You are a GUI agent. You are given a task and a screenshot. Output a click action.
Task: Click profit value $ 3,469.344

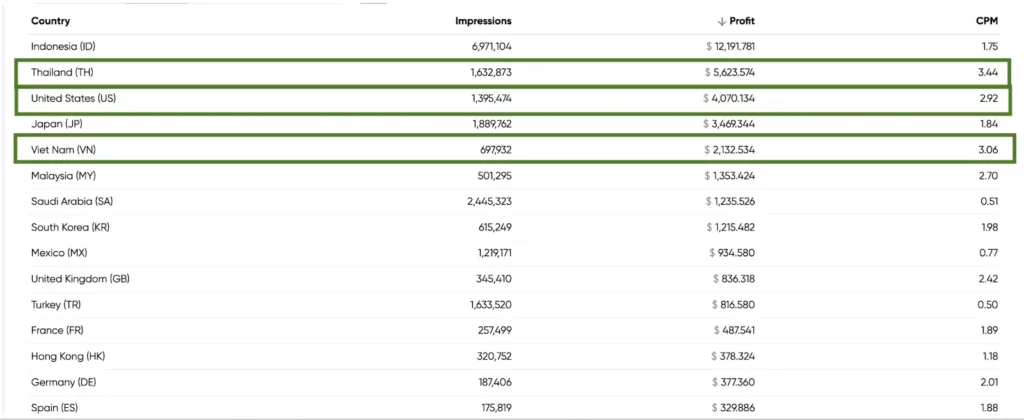click(x=729, y=124)
